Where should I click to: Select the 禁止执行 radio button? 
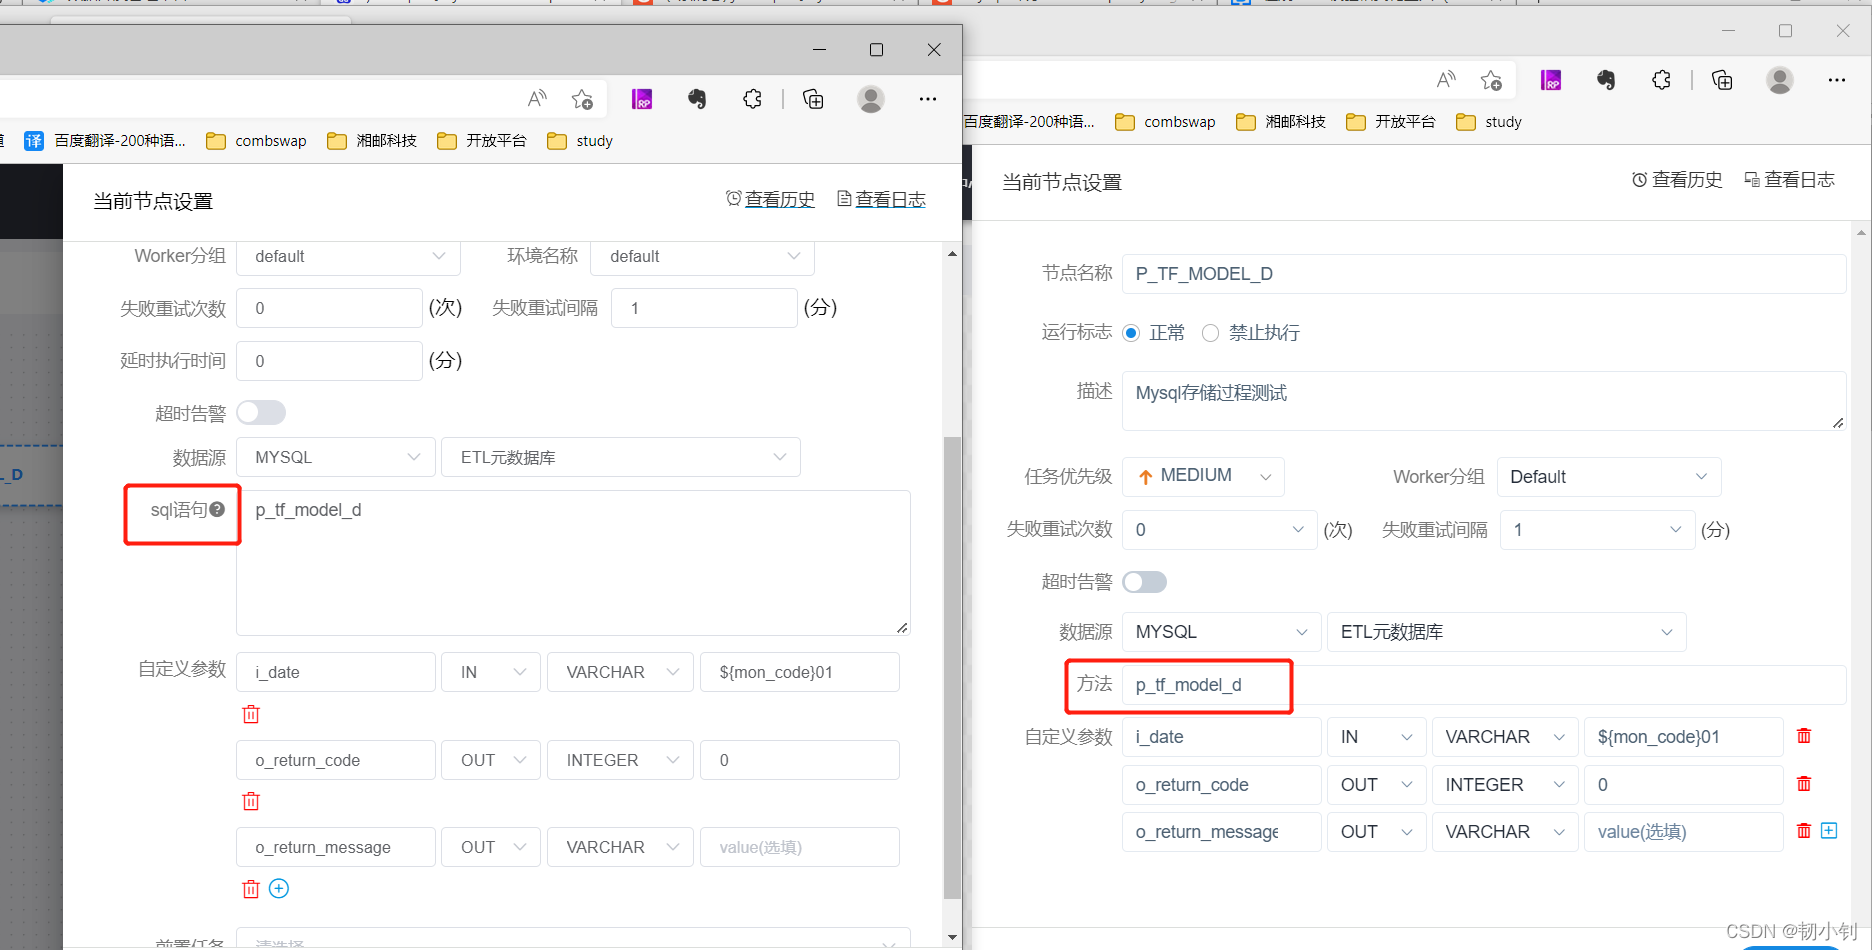pos(1210,332)
